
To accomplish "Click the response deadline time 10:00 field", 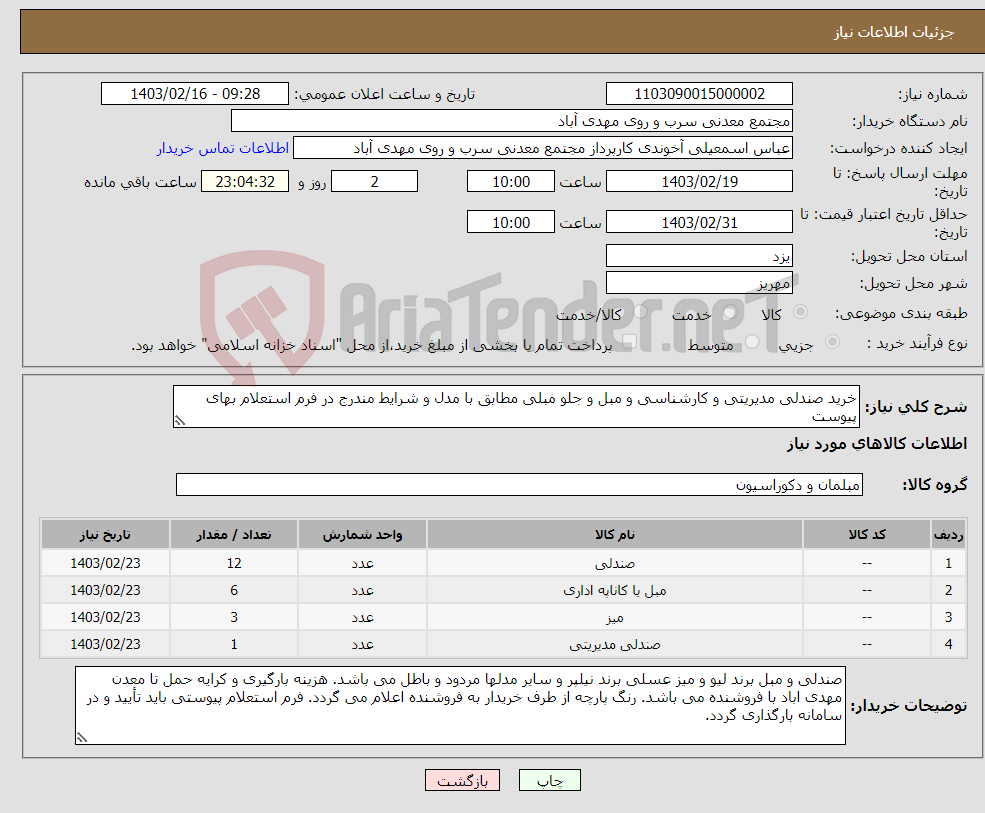I will pos(511,182).
